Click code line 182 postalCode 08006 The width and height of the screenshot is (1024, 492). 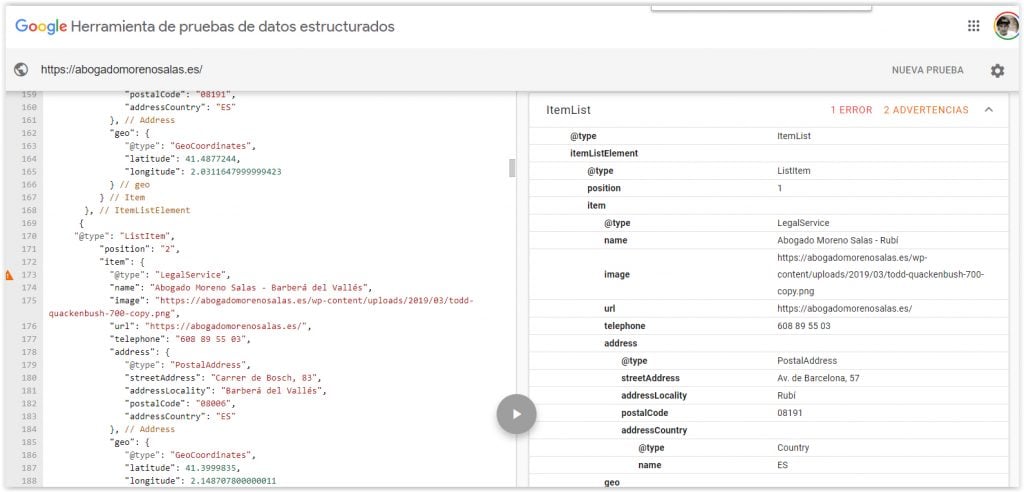[x=180, y=403]
